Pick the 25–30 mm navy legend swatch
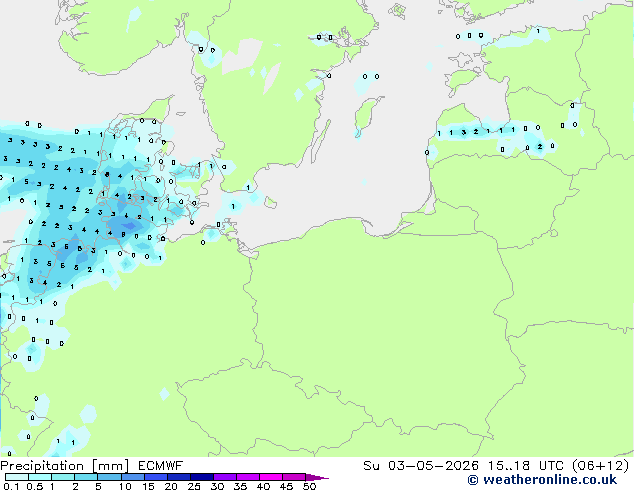 coord(201,477)
